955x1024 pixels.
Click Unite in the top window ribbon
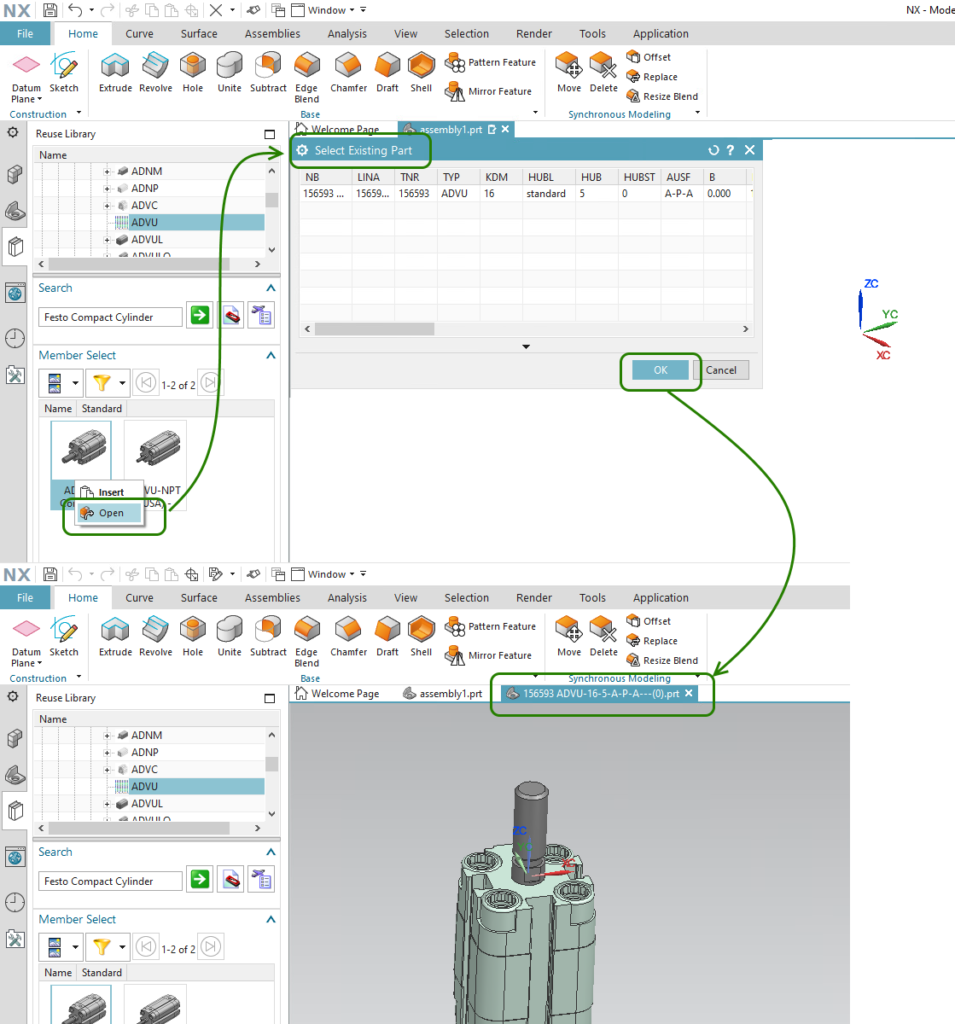229,72
